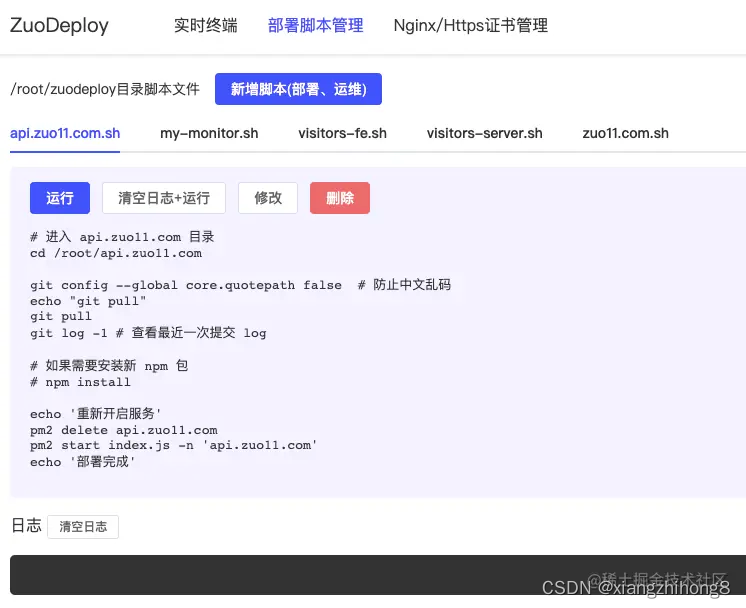
Task: Open the visitors-fe.sh script tab
Action: tap(343, 133)
